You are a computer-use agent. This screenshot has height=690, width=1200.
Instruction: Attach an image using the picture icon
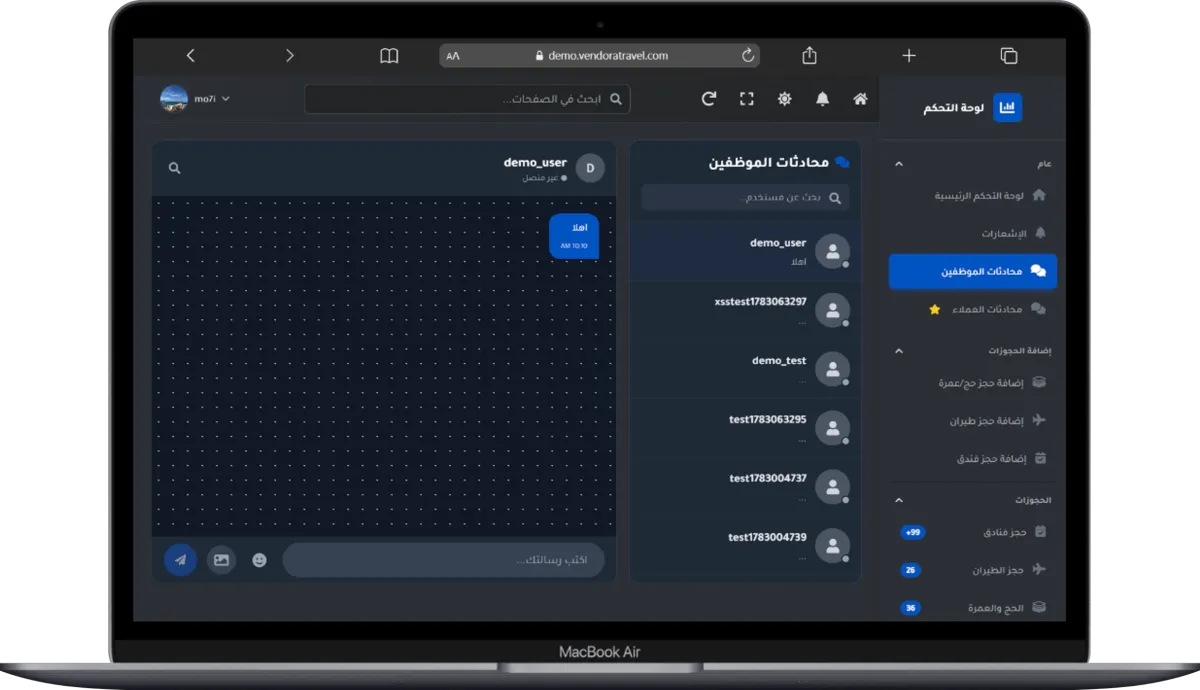pos(221,560)
